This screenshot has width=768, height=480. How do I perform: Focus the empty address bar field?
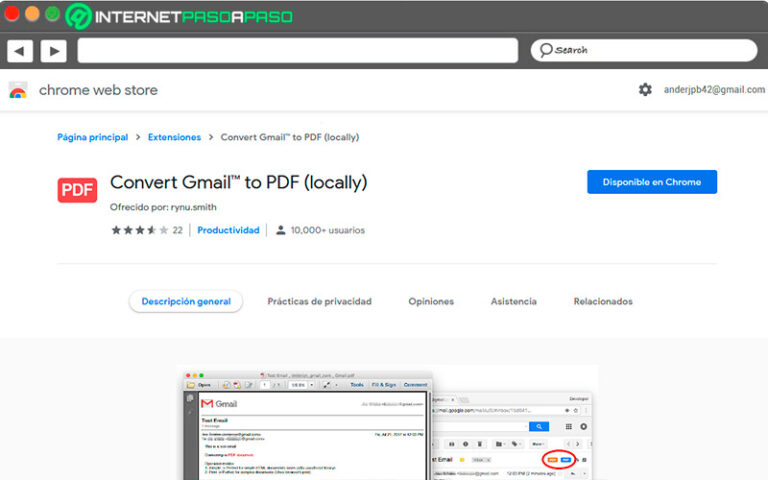298,50
